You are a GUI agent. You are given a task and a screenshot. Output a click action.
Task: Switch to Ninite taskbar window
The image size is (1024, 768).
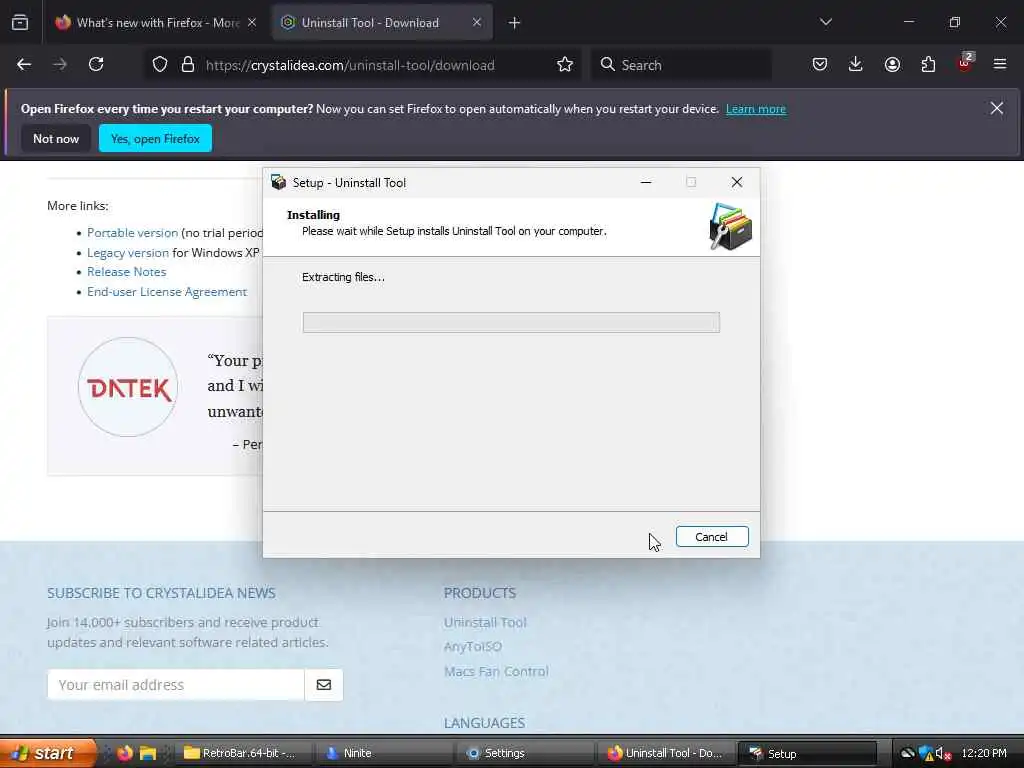click(384, 753)
